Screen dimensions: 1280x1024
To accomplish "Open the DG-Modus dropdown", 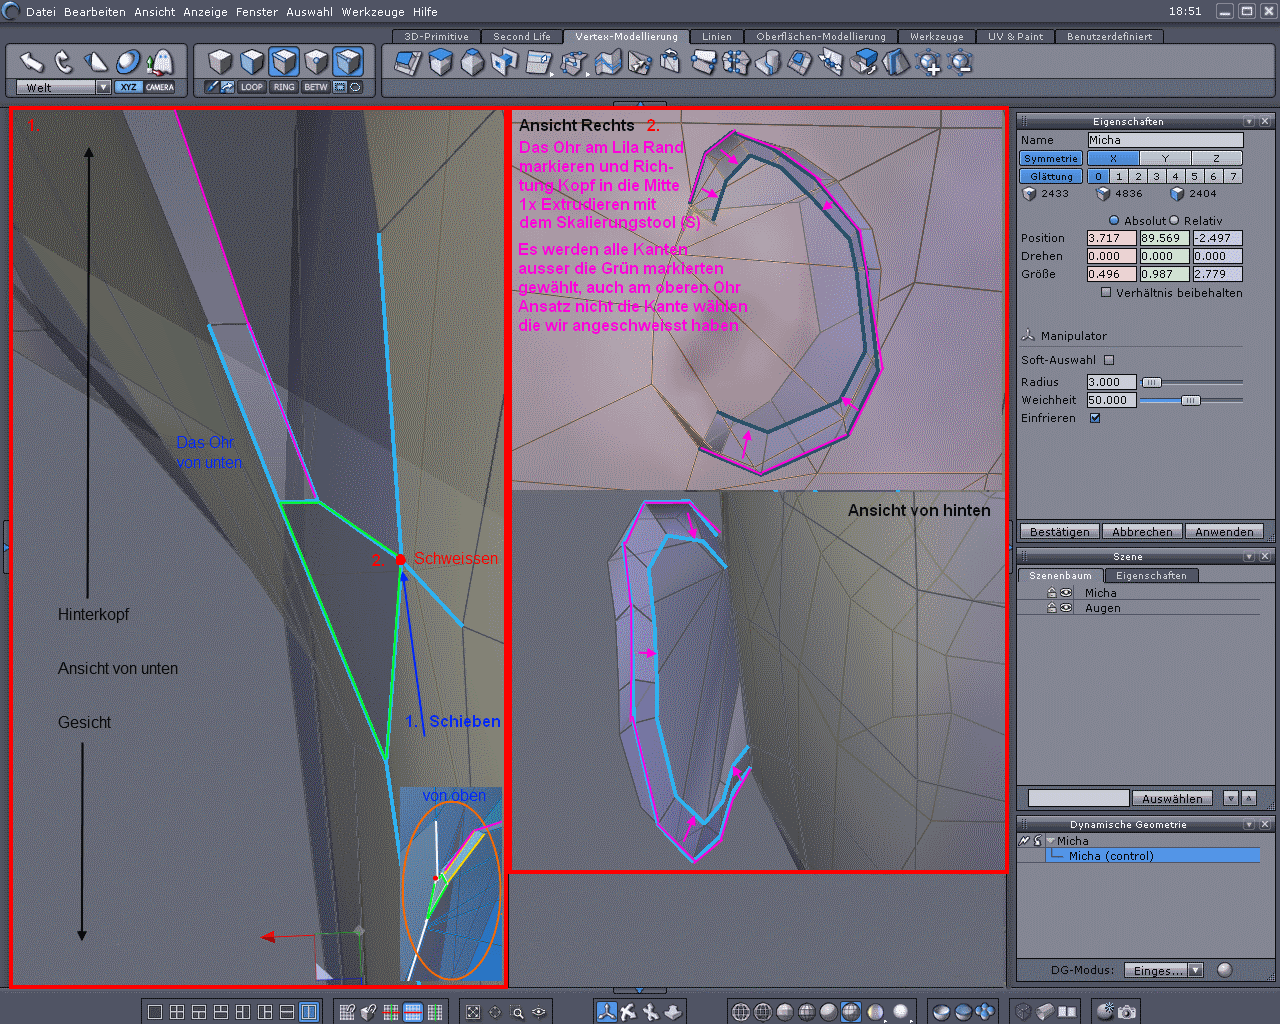I will tap(1195, 970).
